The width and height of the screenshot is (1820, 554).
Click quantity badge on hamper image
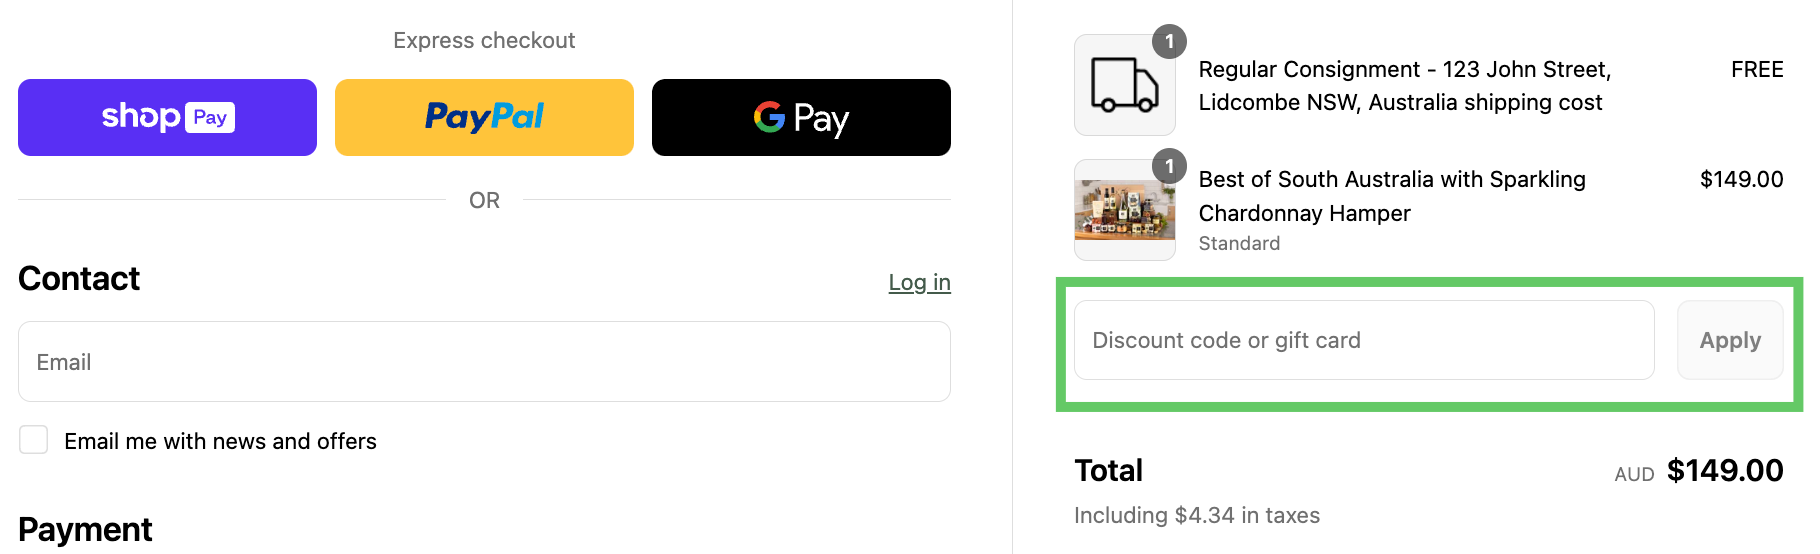click(1169, 166)
